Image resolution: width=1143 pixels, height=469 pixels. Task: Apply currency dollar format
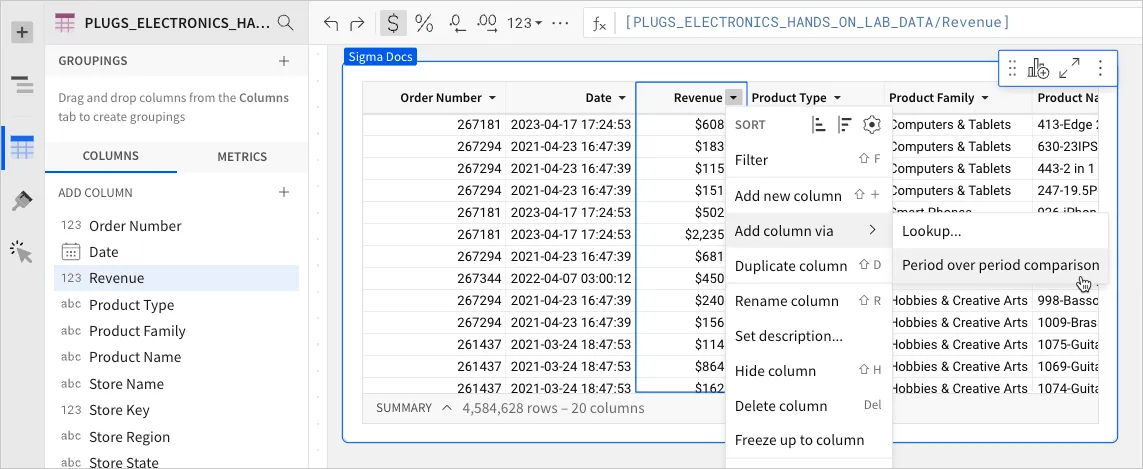click(x=393, y=23)
